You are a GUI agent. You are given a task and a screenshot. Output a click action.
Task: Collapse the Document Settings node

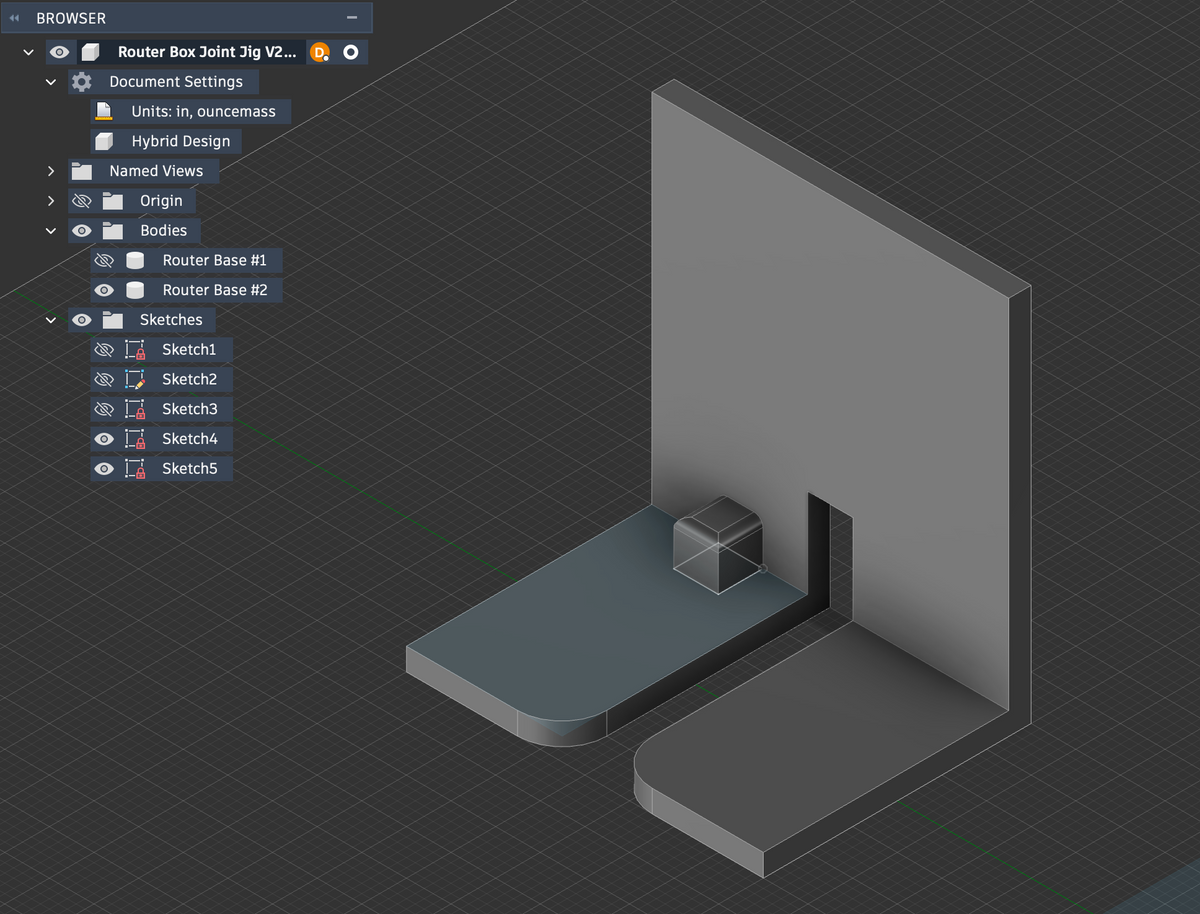[x=51, y=82]
